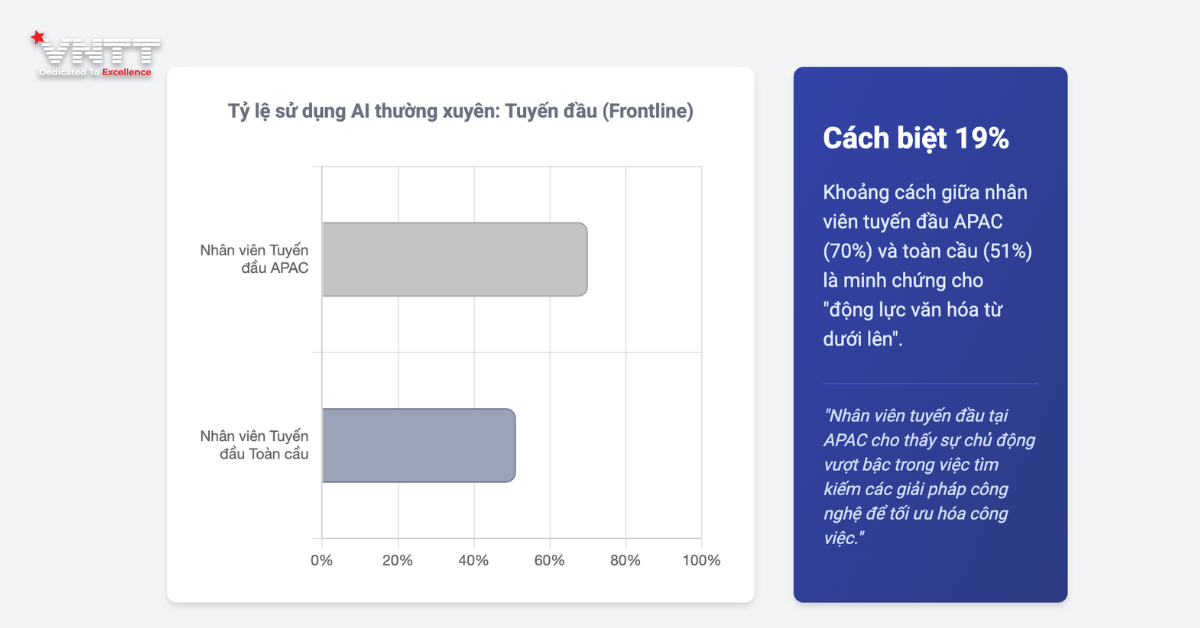
Task: Click the red star on the VNTT logo
Action: click(38, 38)
